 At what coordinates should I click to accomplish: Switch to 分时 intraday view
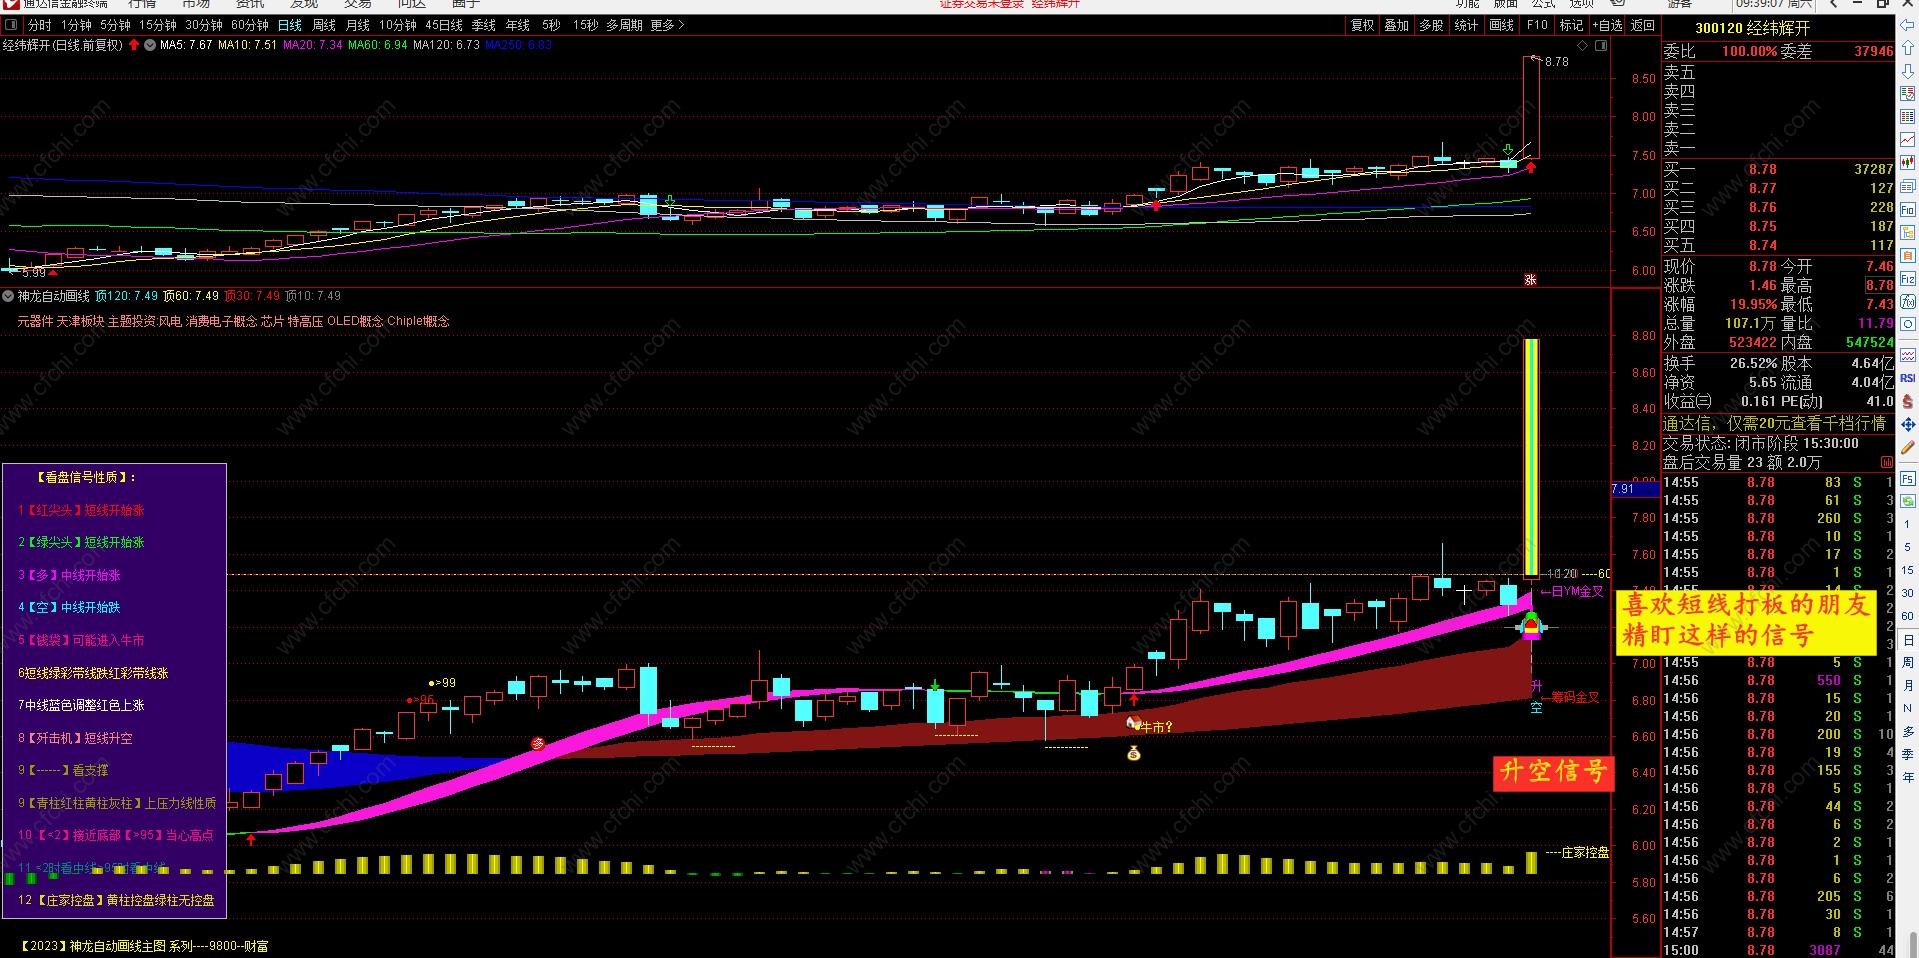coord(39,25)
